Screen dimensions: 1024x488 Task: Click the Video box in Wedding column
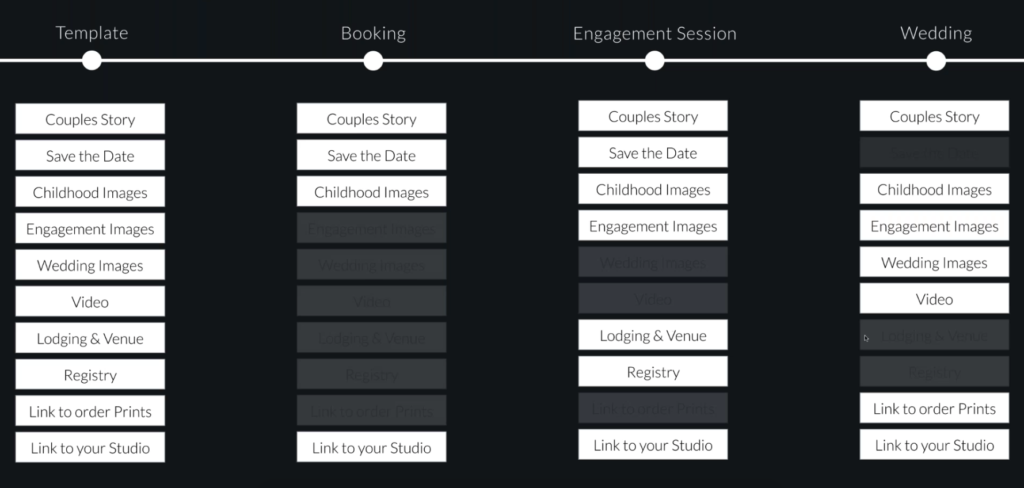point(935,299)
